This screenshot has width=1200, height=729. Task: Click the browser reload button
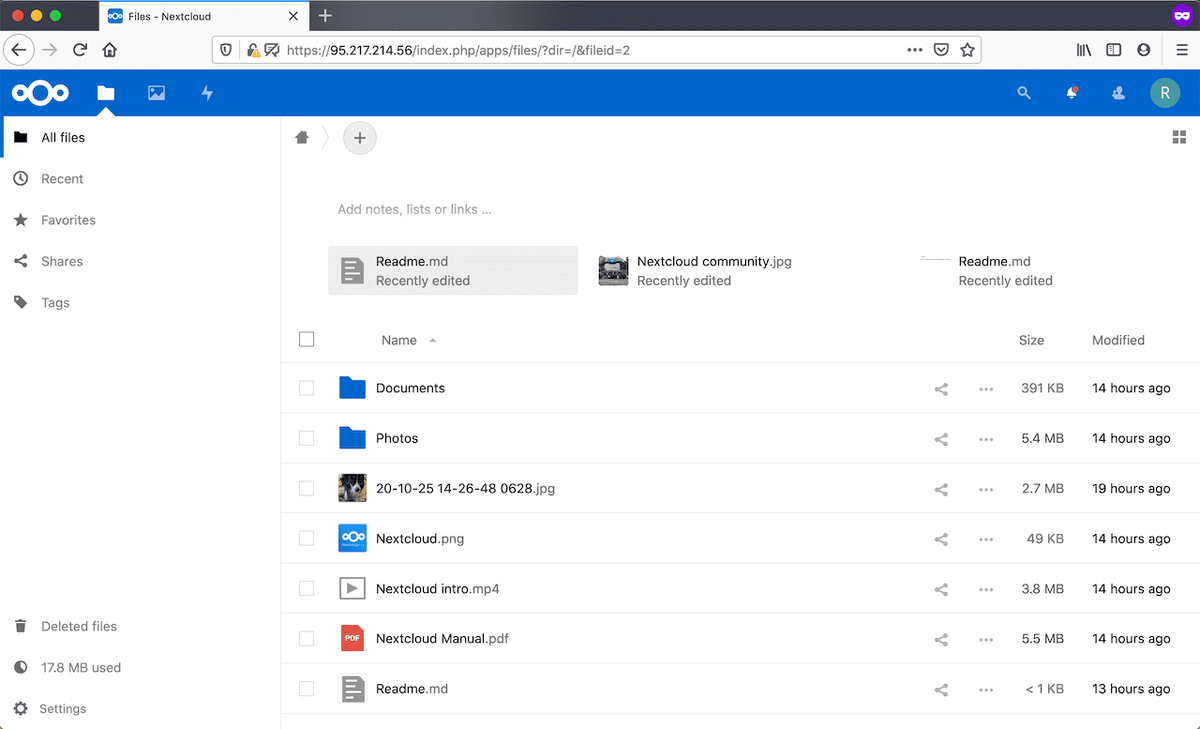(x=80, y=49)
